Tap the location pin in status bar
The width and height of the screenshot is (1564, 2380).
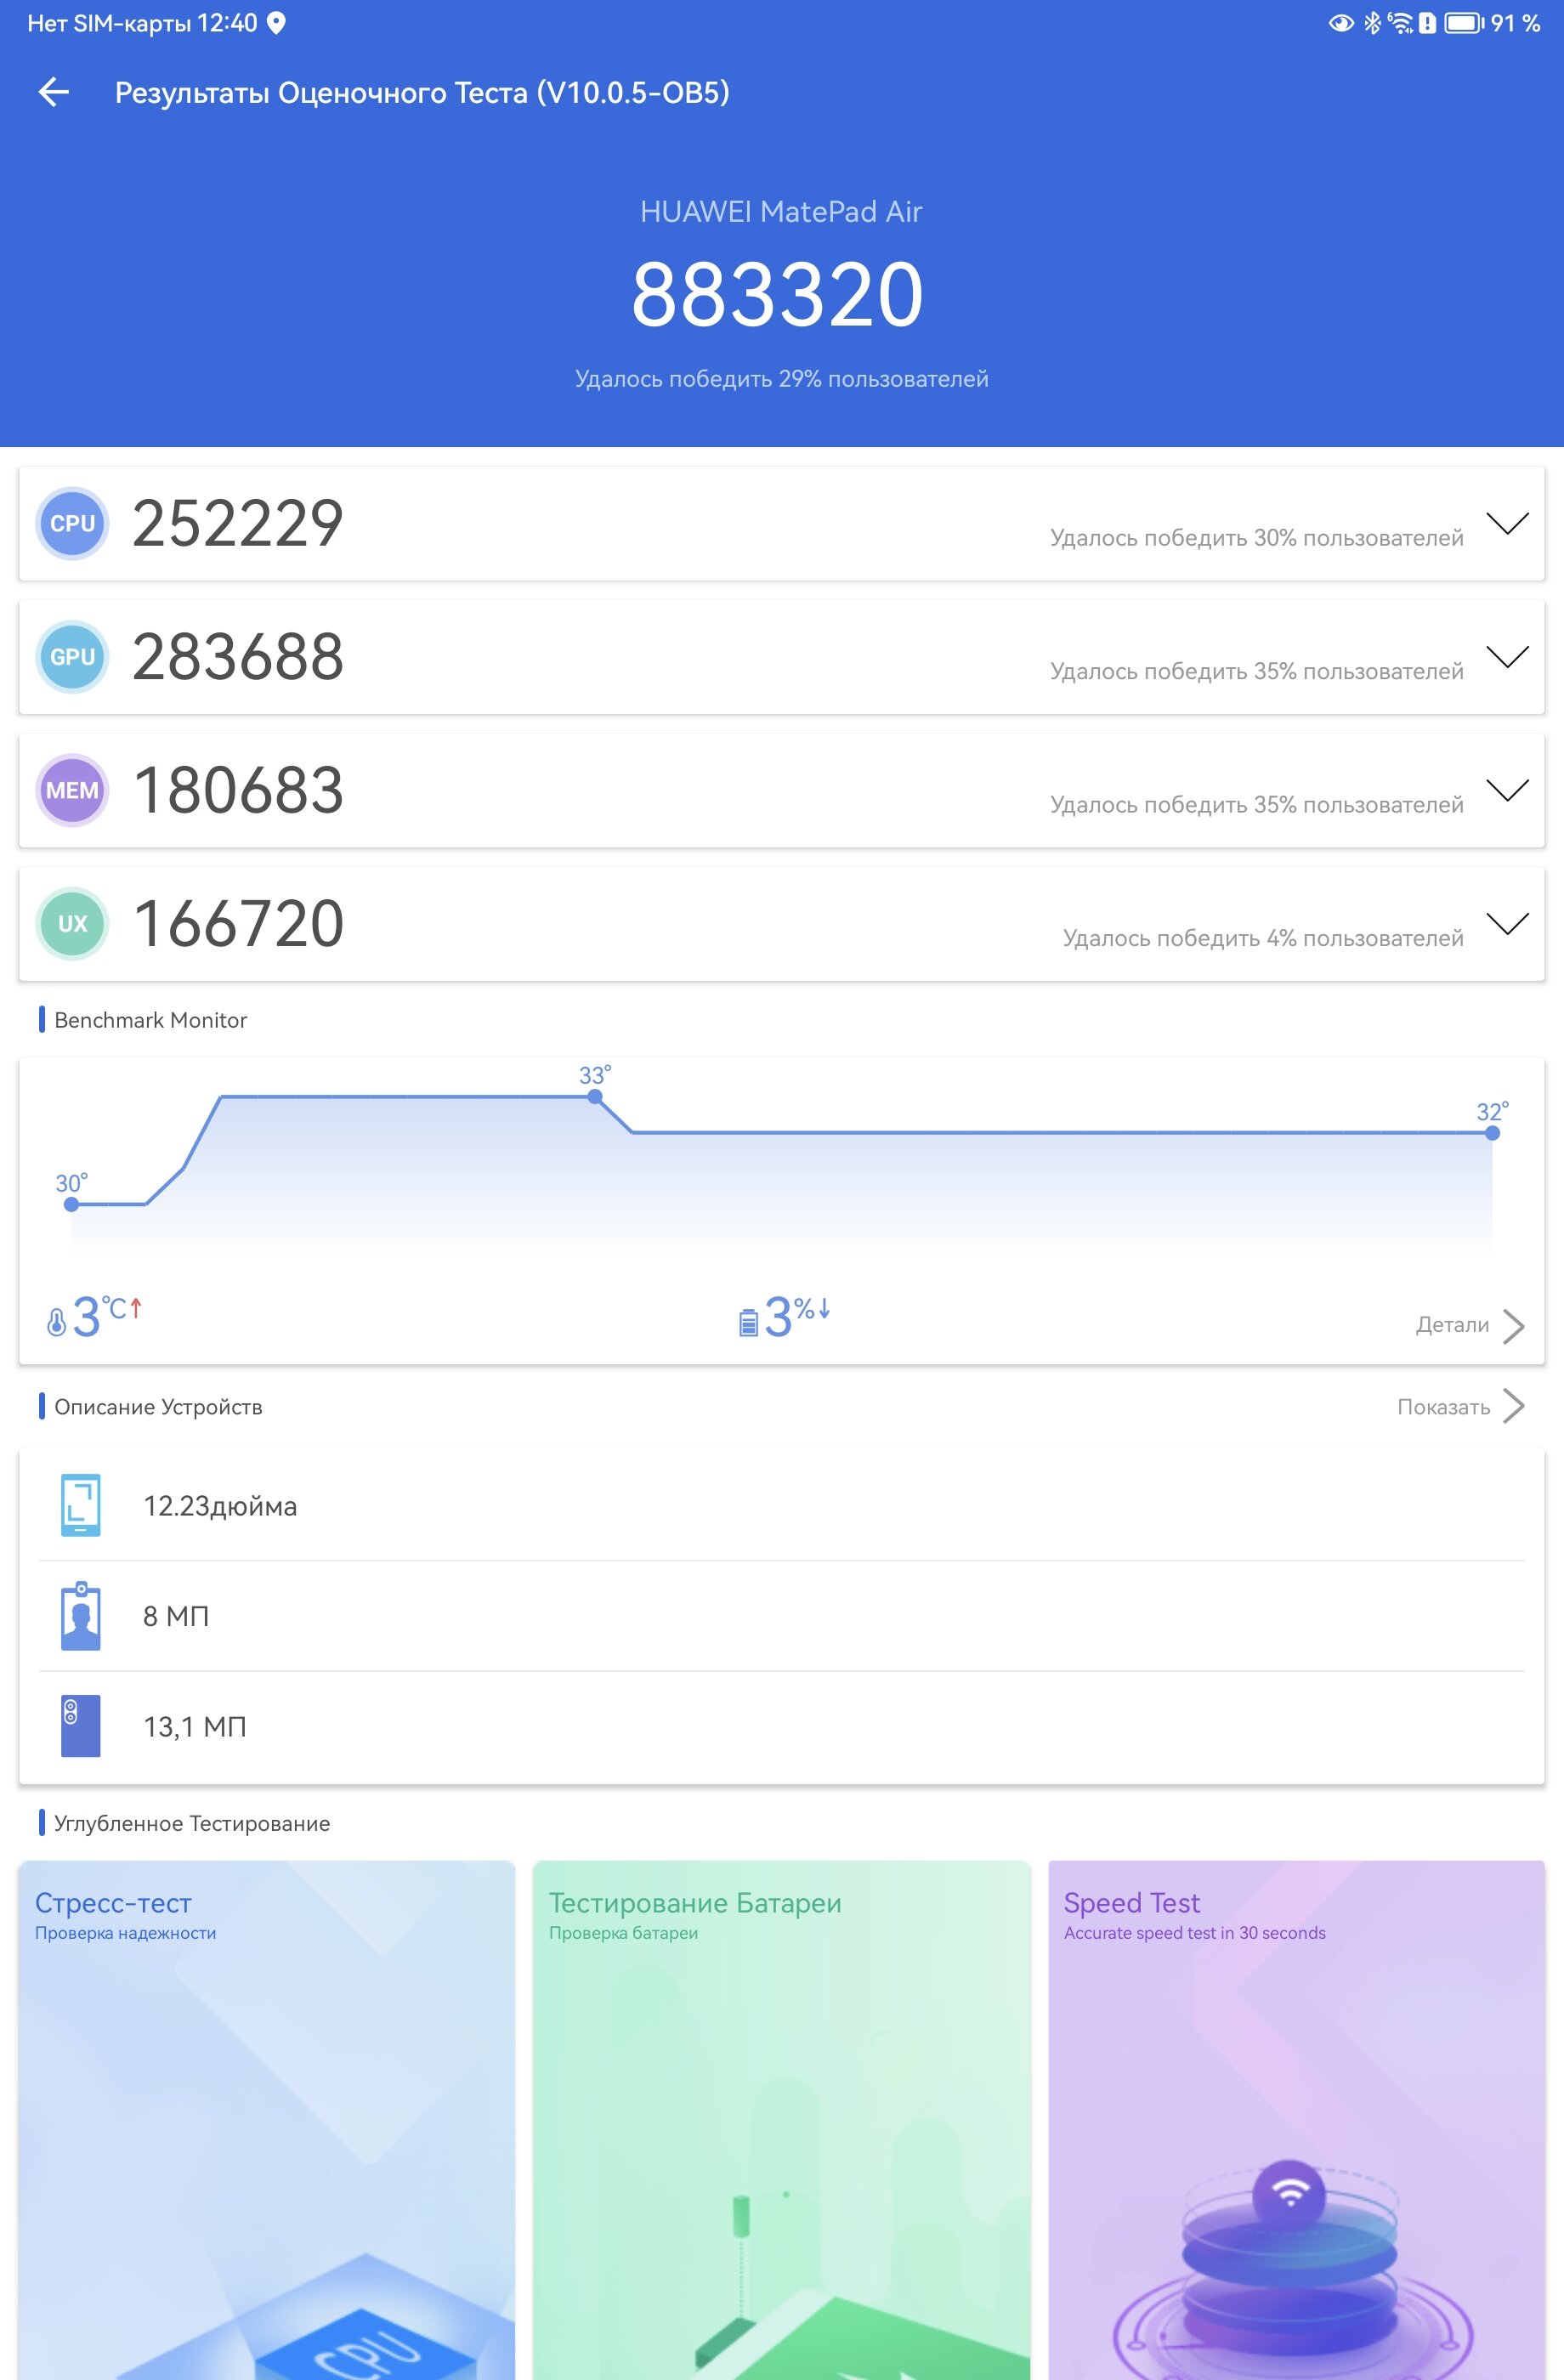point(277,23)
